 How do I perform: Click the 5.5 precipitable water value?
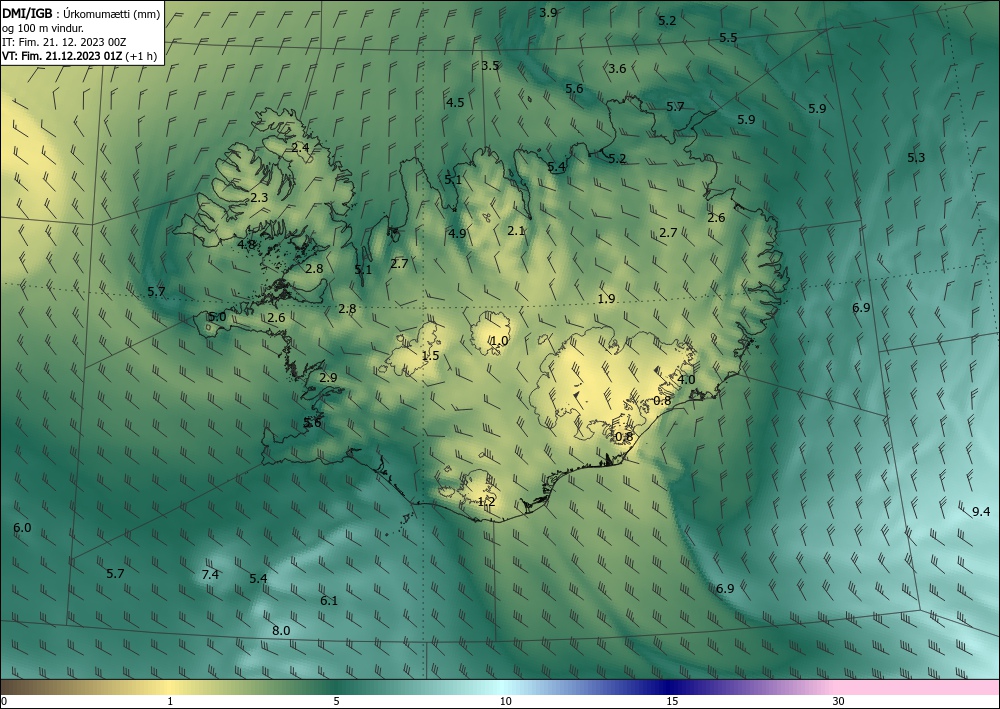pyautogui.click(x=728, y=38)
